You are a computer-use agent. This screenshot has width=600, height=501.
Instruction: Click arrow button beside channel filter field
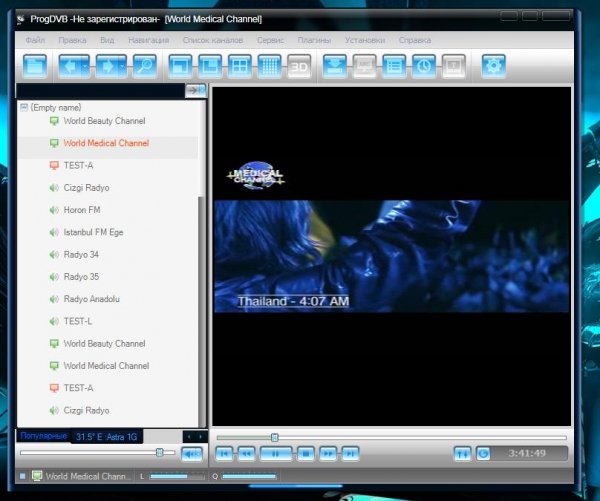[196, 91]
